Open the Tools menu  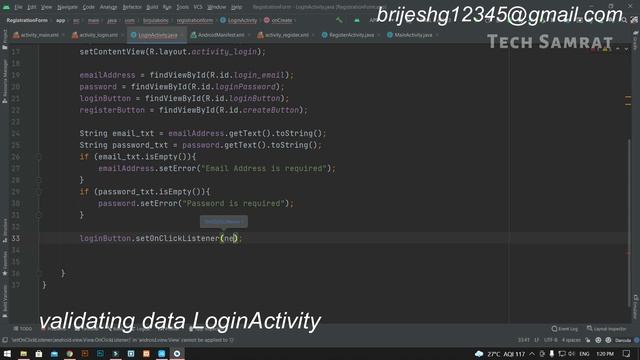click(x=182, y=7)
